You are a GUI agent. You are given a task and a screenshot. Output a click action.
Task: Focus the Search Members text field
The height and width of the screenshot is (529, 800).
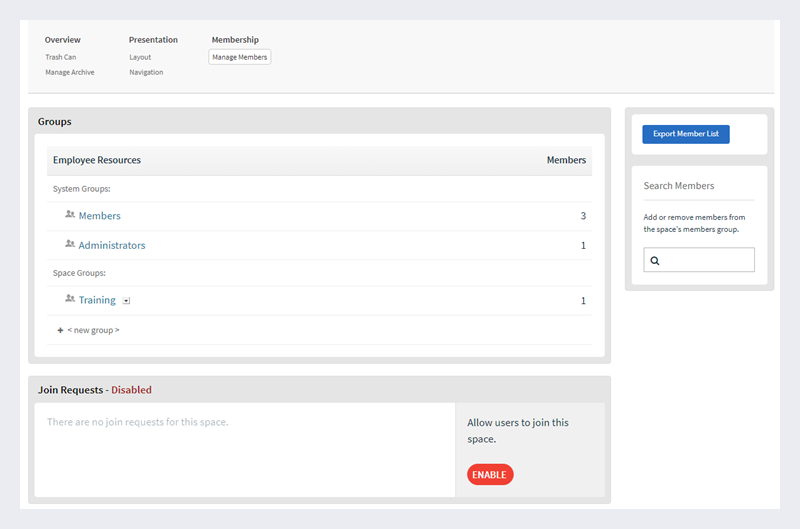[706, 260]
